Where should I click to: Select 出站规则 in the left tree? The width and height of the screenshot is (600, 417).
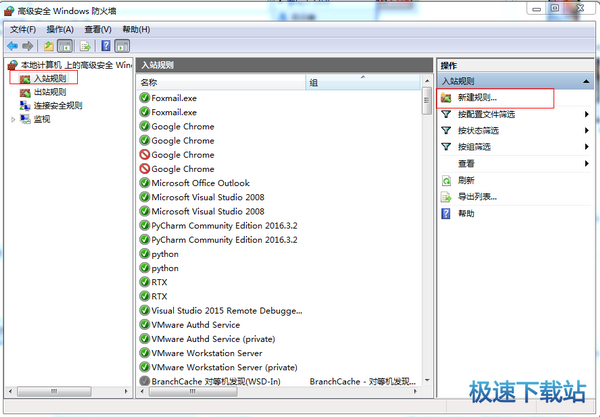[50, 92]
